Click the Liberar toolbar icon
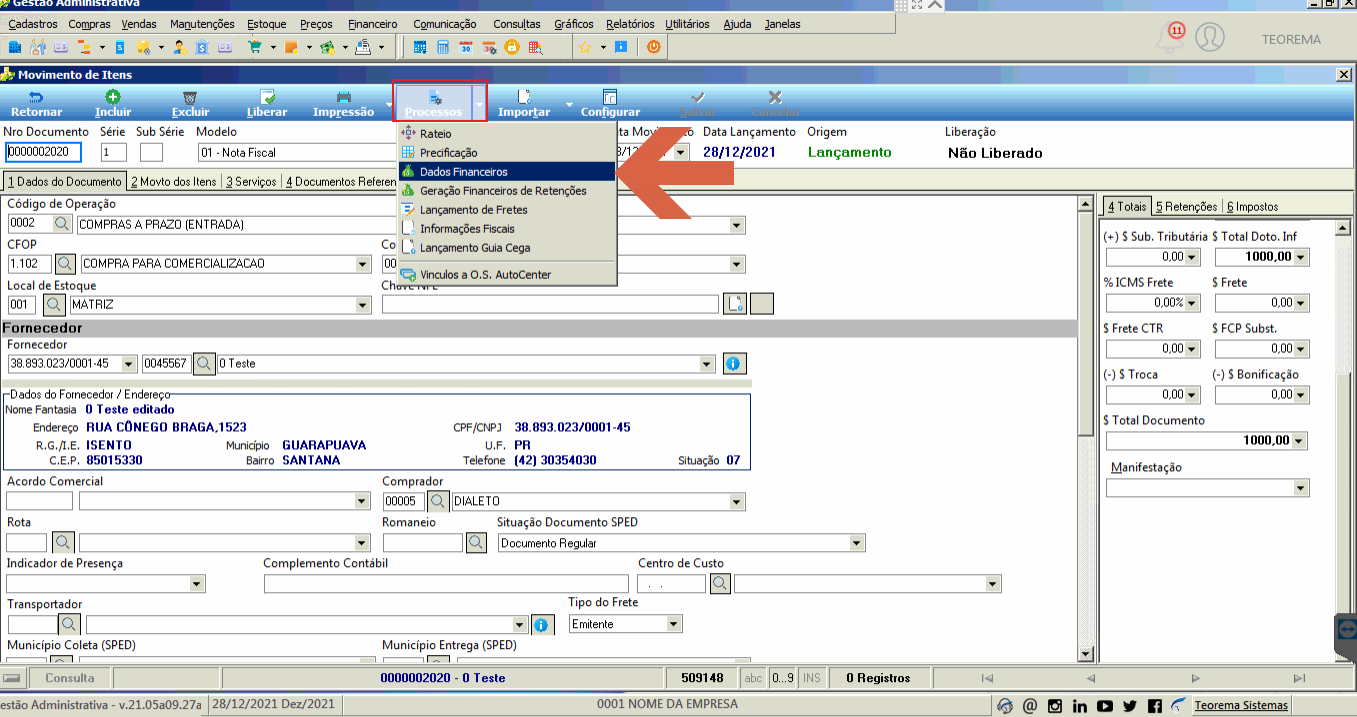Screen dimensions: 1357x717 coord(267,97)
